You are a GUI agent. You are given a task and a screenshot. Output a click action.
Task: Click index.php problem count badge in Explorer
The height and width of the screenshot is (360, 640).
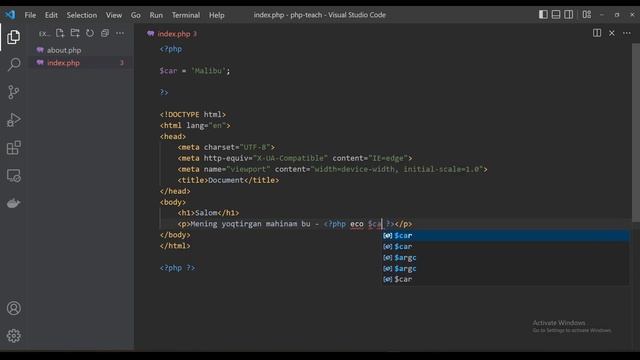pyautogui.click(x=122, y=63)
